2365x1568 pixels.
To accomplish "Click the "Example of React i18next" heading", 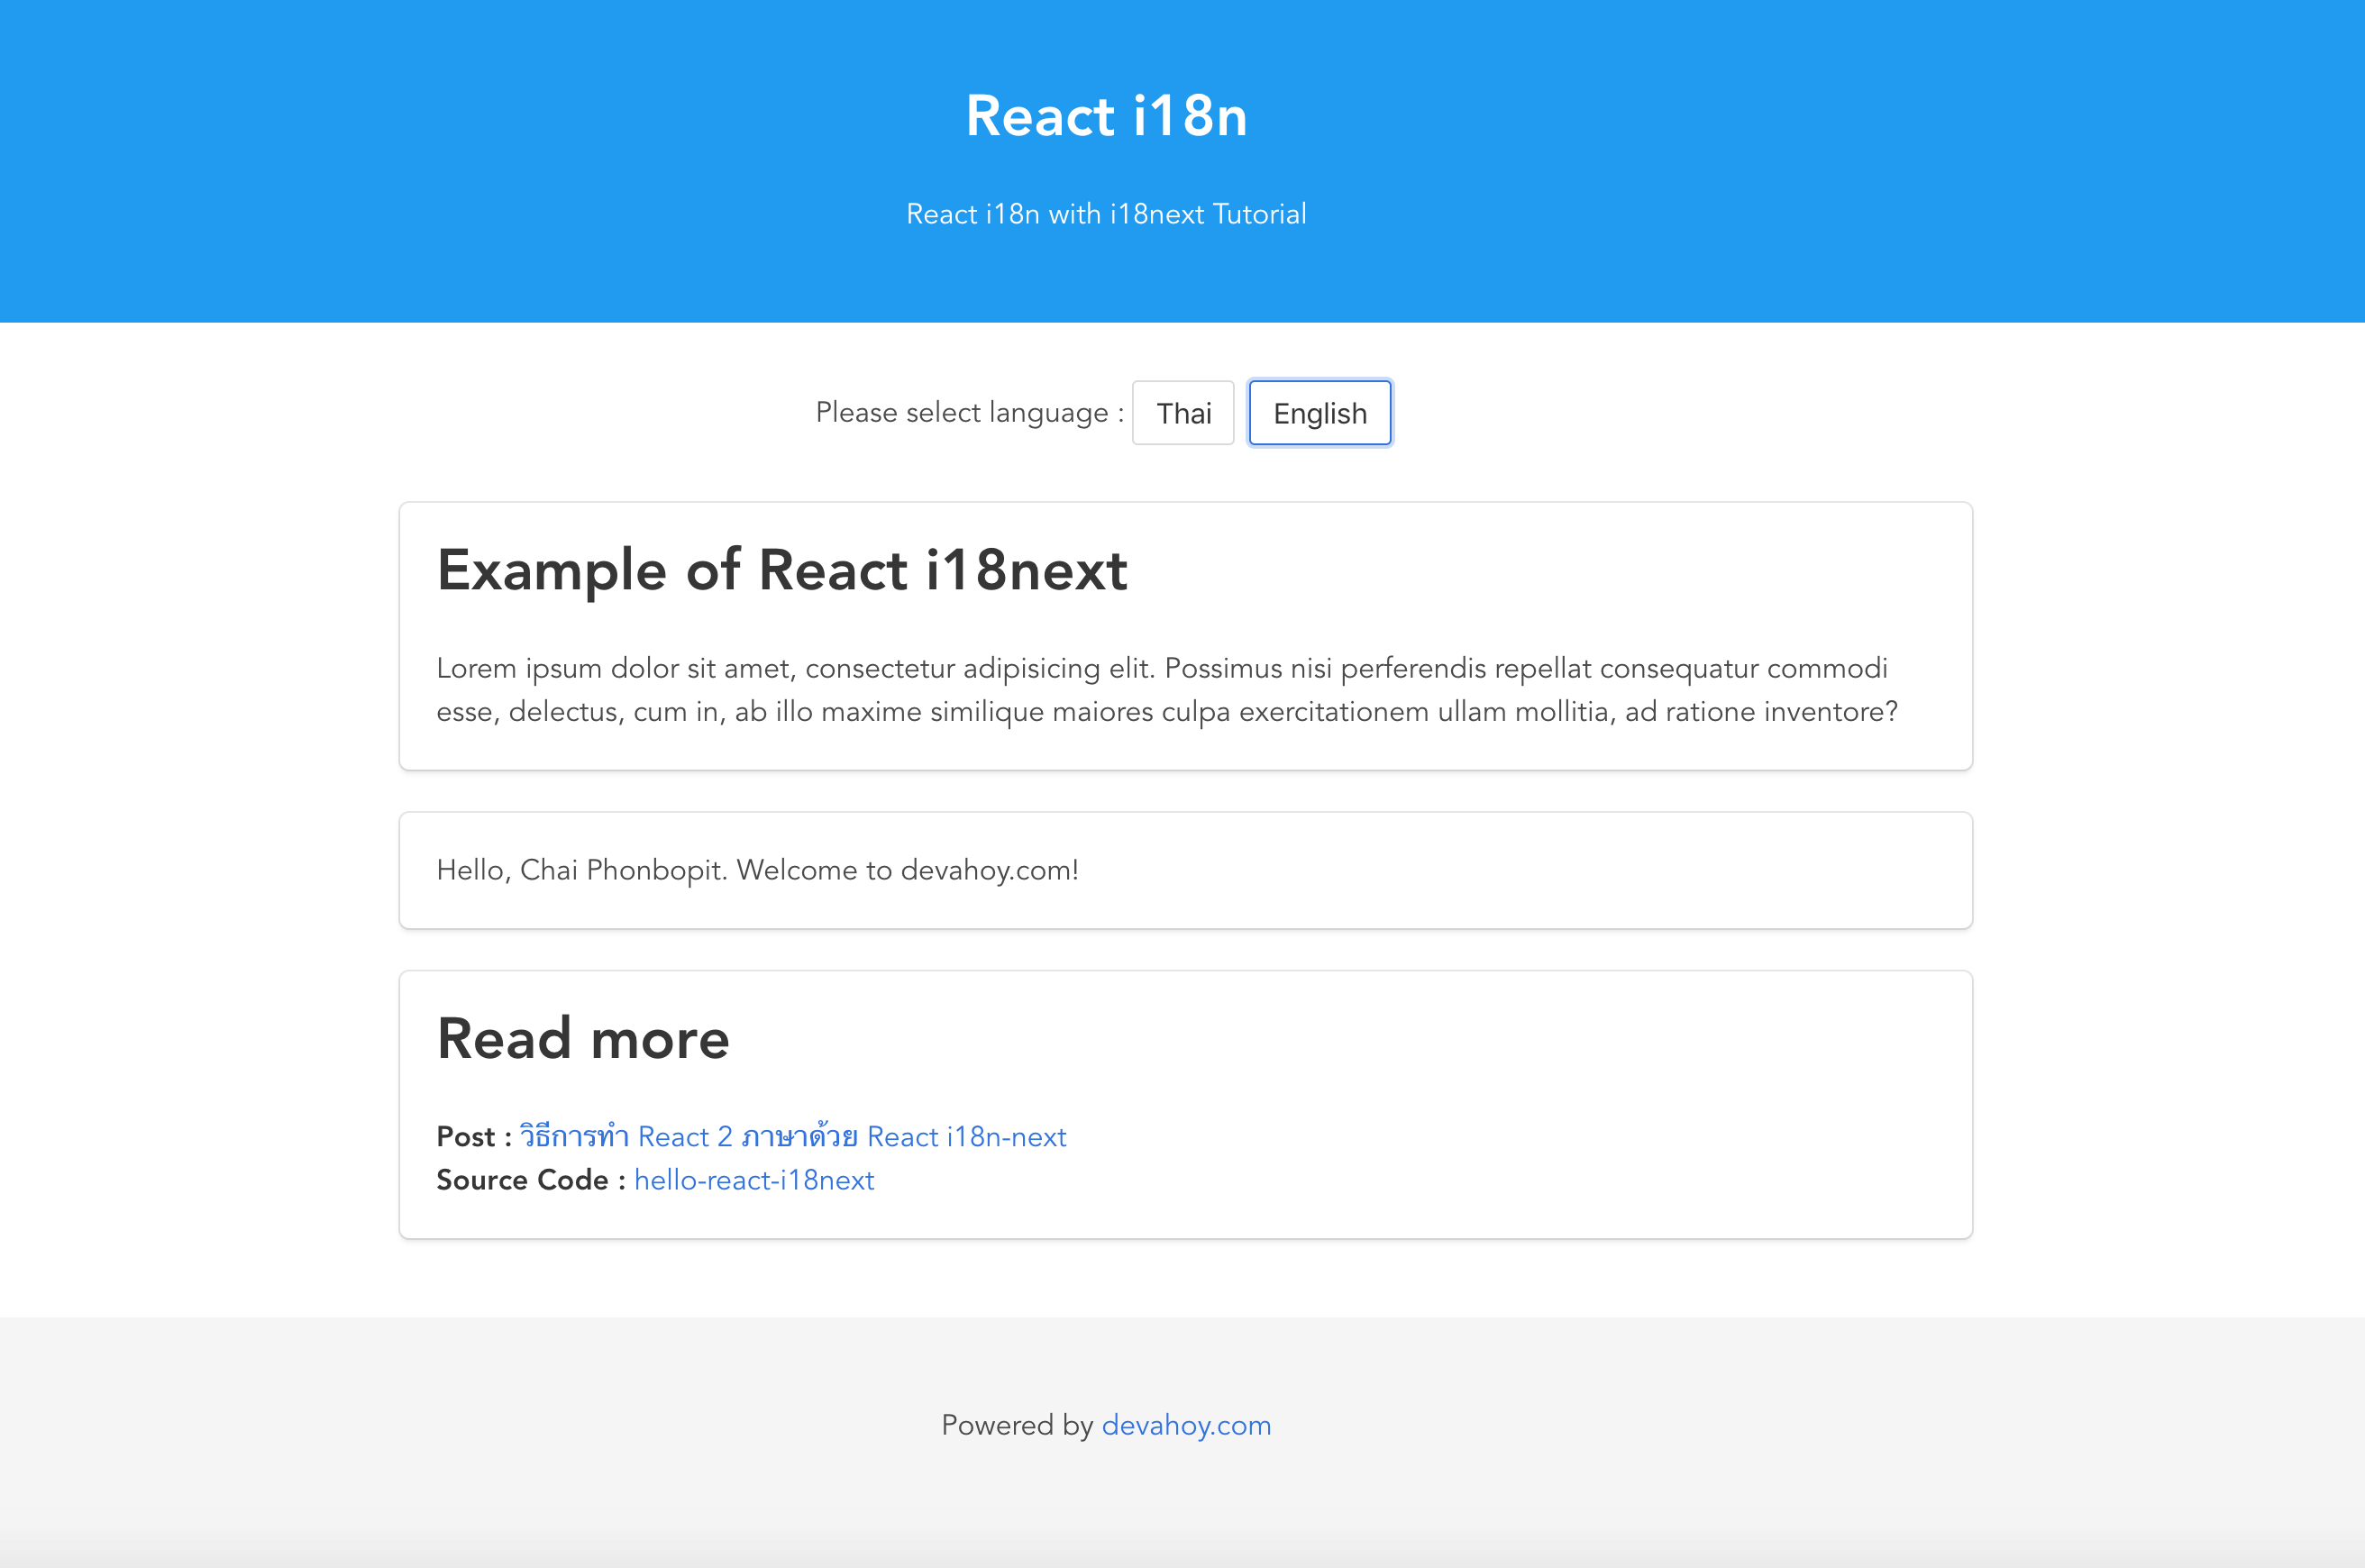I will point(781,570).
